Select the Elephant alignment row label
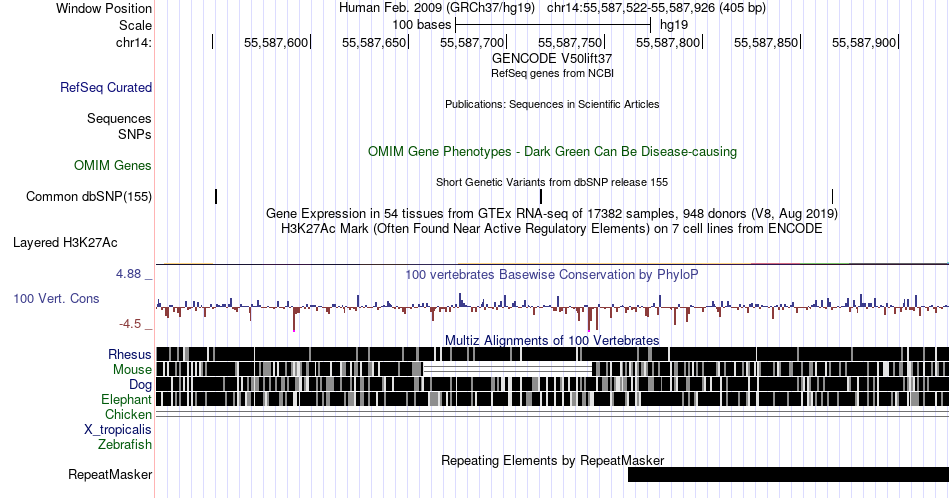 [127, 399]
